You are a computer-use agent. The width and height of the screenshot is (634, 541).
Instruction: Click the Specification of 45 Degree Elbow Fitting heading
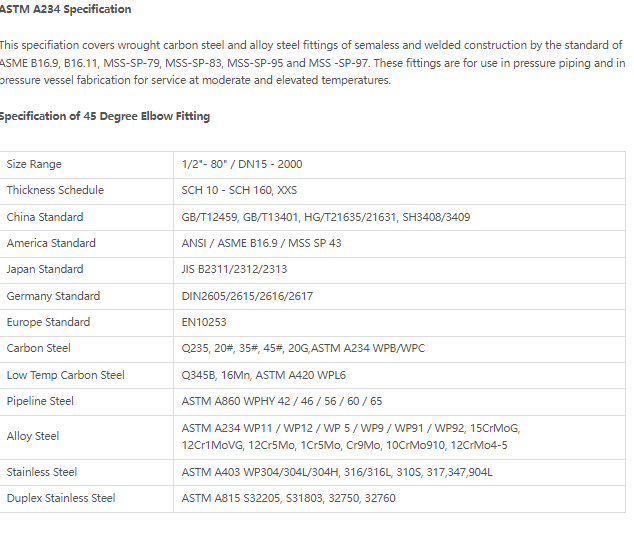(105, 116)
